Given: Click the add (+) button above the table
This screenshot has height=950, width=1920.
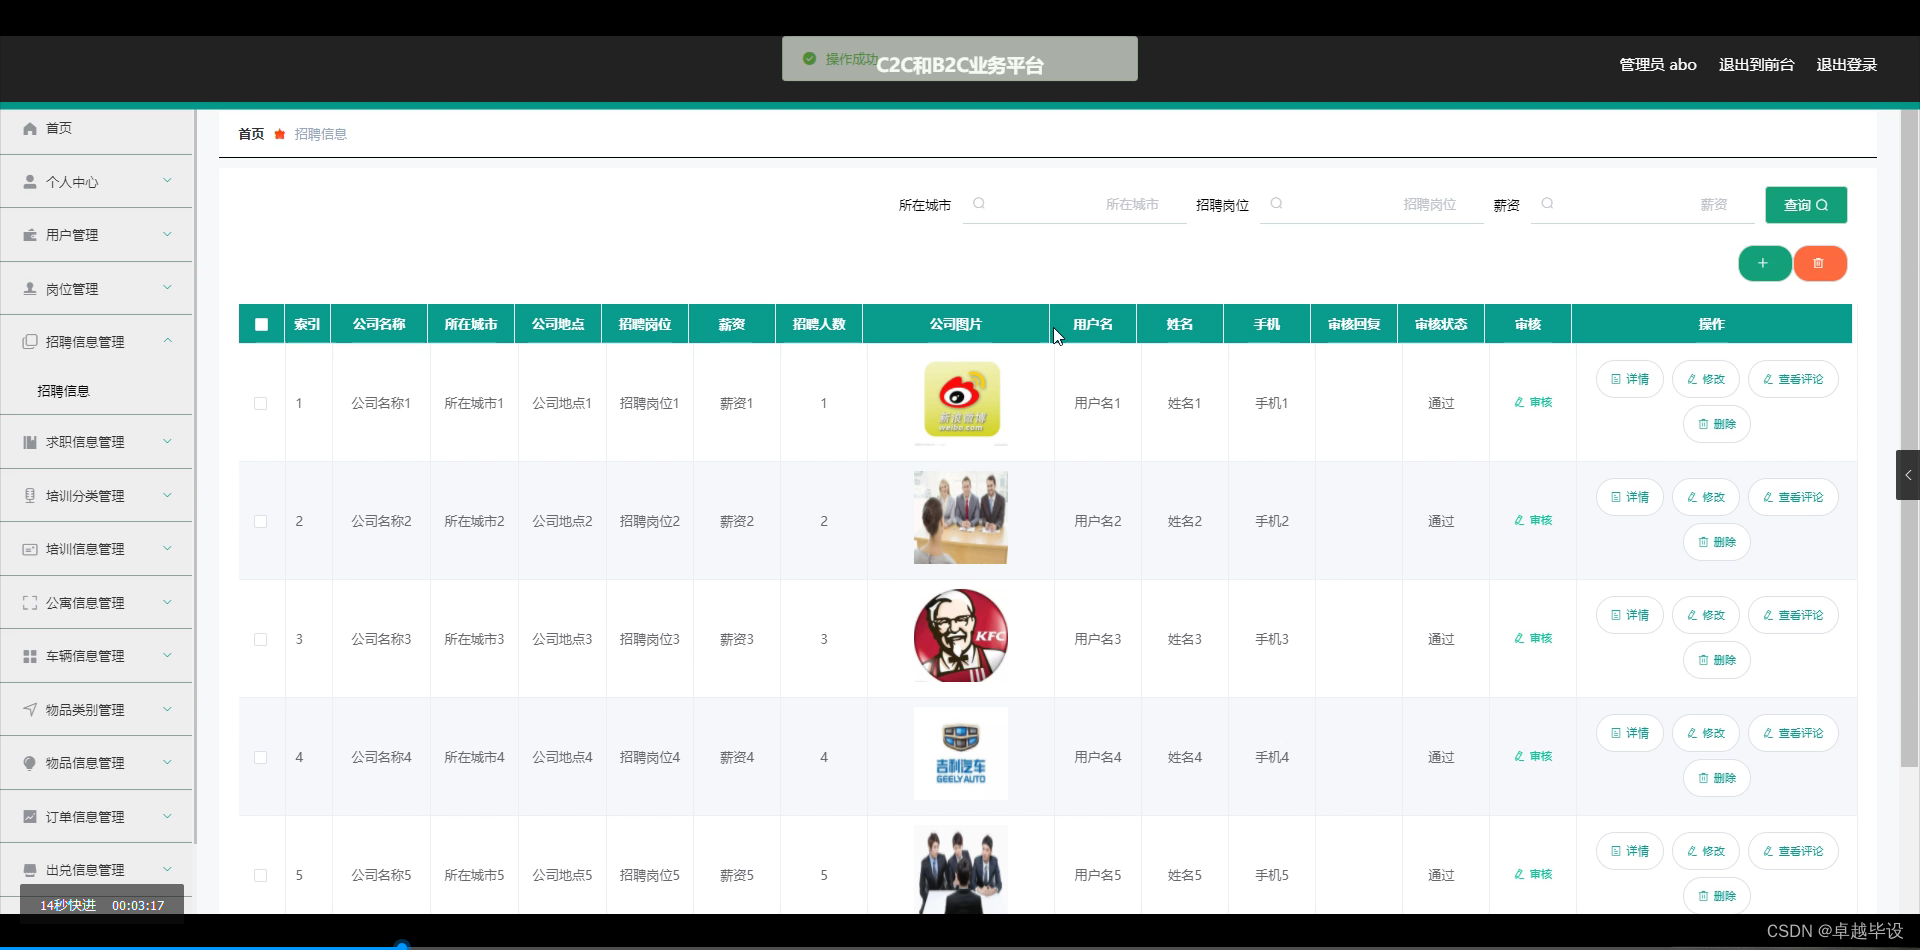Looking at the screenshot, I should coord(1764,263).
